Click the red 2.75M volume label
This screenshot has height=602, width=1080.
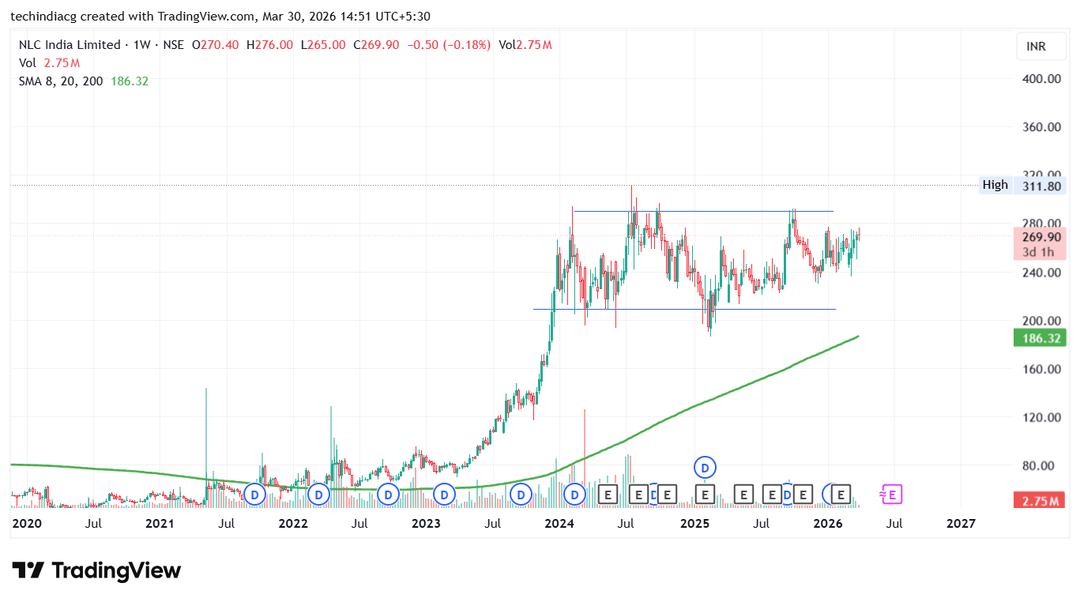pyautogui.click(x=1040, y=501)
